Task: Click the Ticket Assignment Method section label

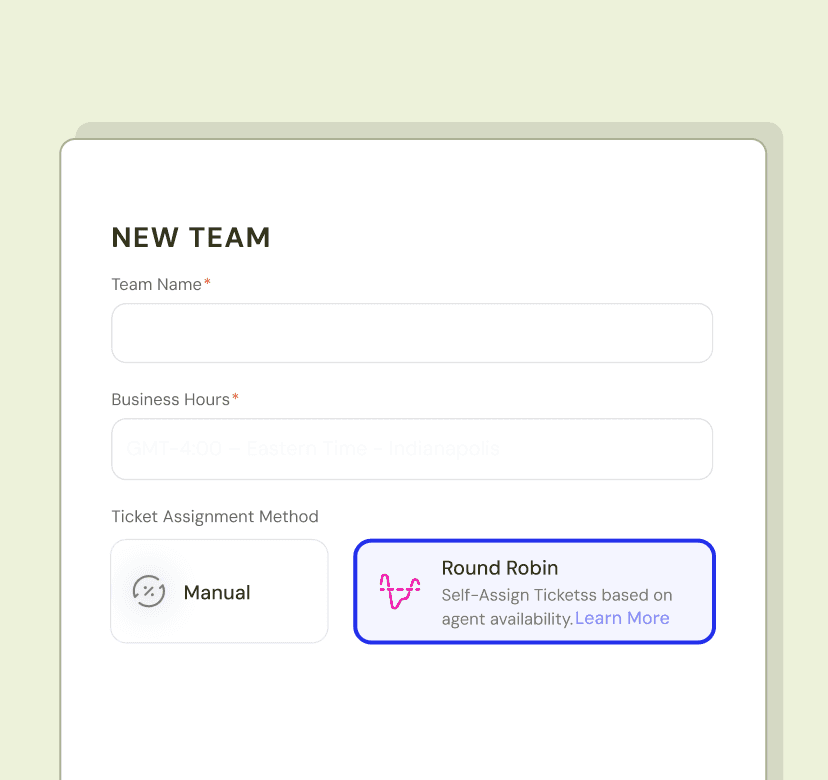Action: (x=215, y=516)
